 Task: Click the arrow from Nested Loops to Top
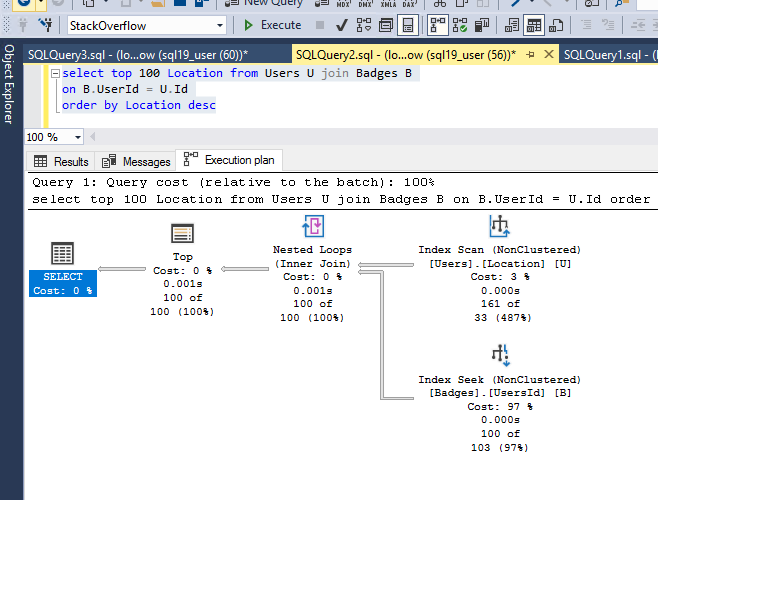245,269
